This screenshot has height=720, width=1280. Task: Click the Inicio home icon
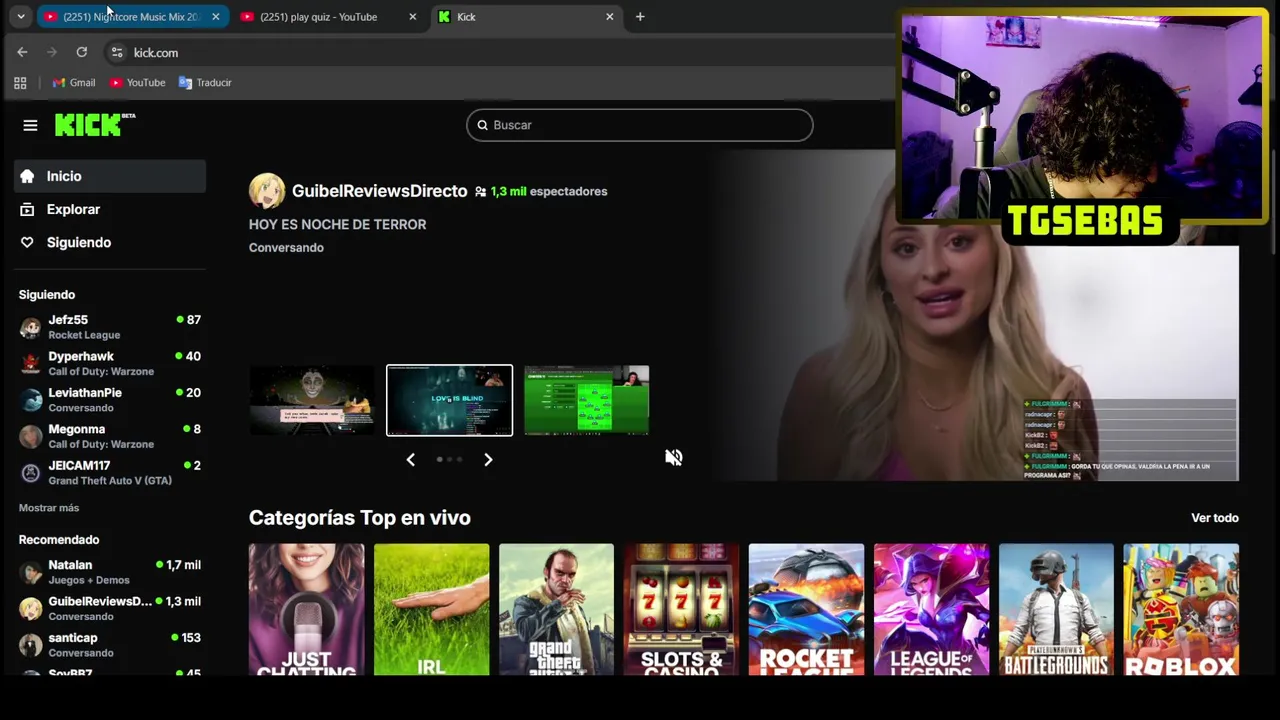tap(27, 176)
